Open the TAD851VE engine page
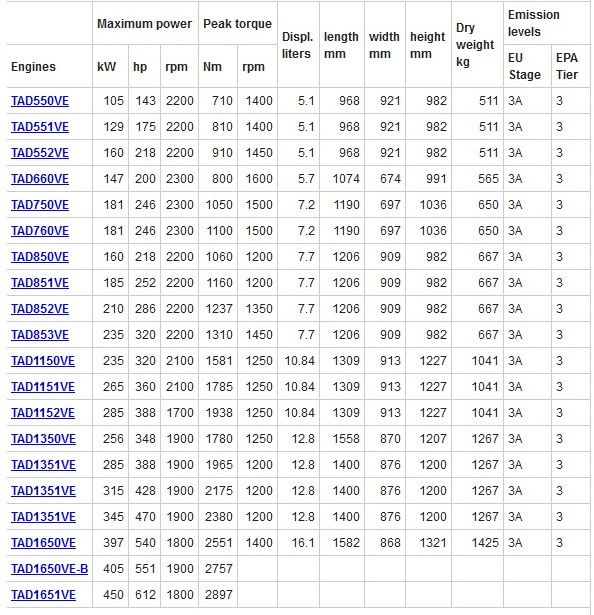 40,283
